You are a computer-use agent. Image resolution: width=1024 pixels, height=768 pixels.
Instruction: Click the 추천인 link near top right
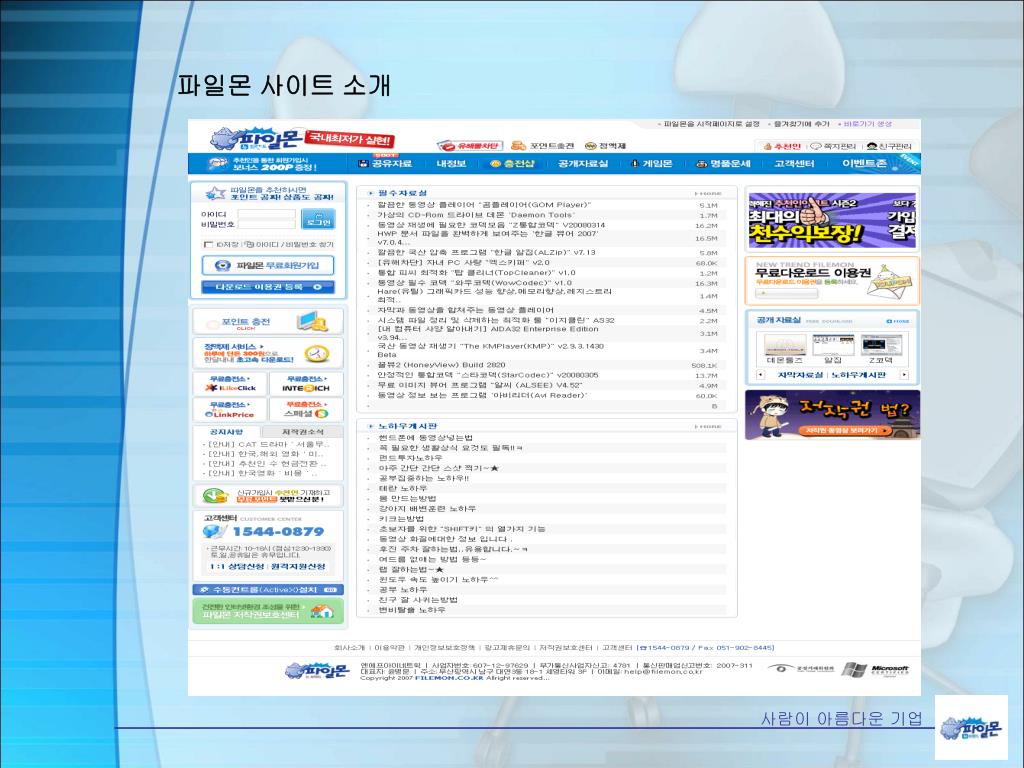[x=782, y=146]
